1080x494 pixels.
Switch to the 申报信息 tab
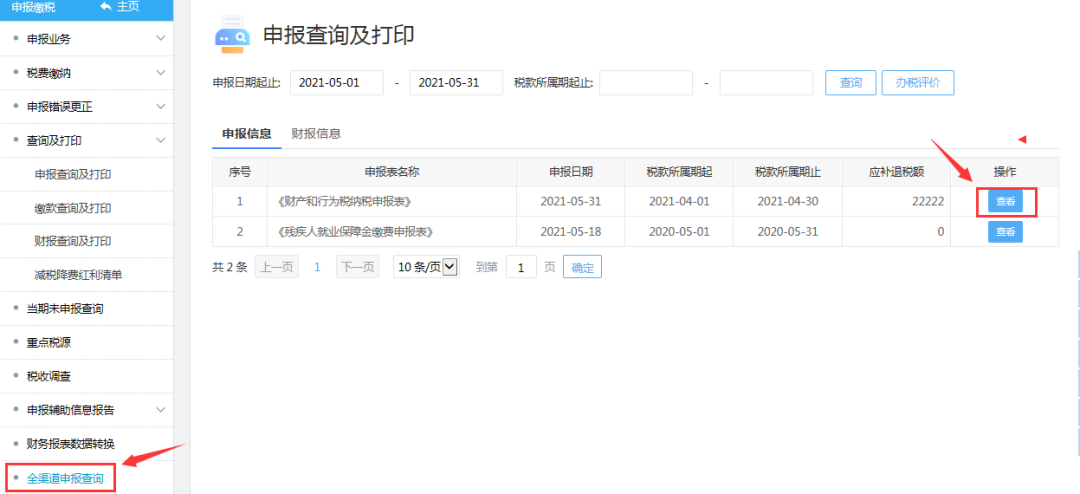tap(247, 134)
